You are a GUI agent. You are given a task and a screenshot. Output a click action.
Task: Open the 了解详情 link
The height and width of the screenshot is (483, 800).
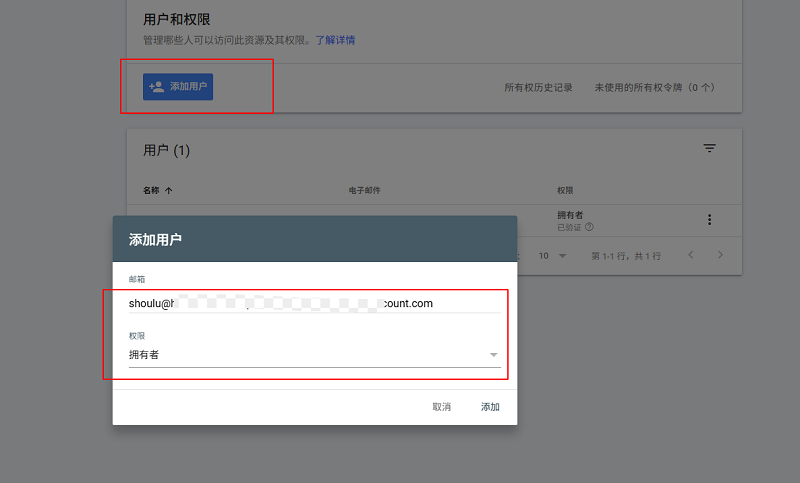pyautogui.click(x=335, y=40)
